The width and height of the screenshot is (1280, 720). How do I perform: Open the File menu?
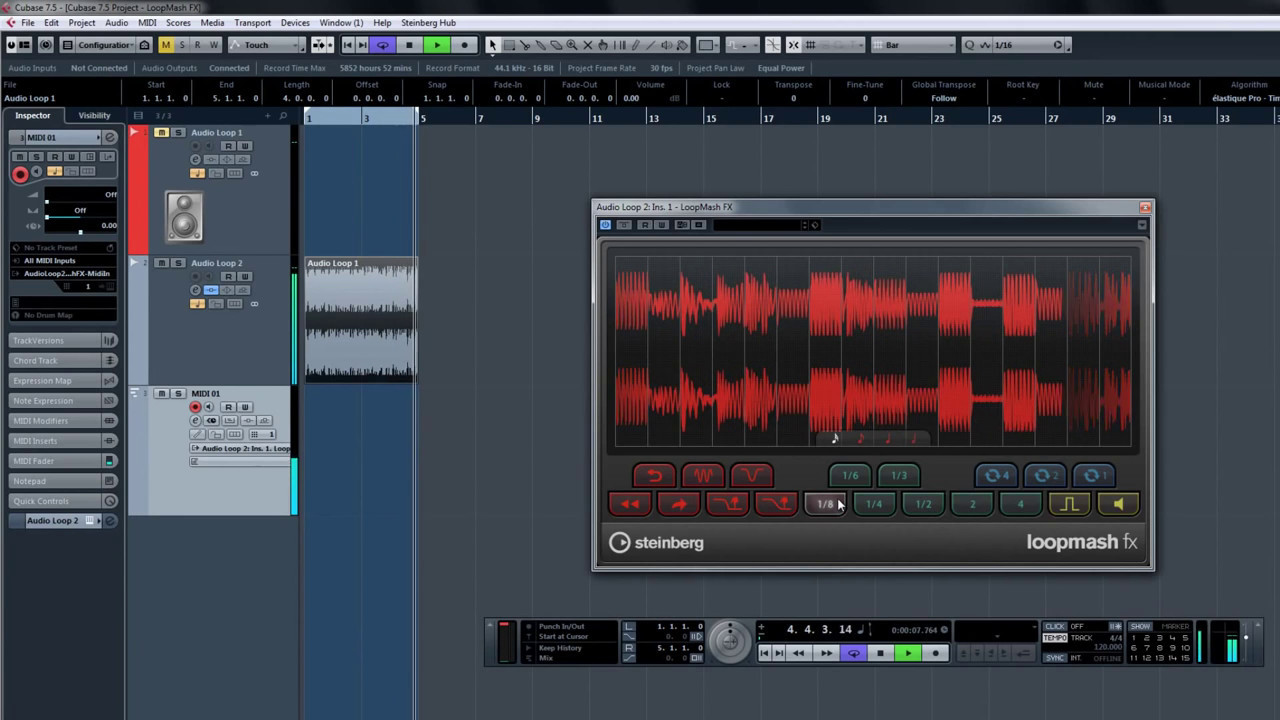pos(27,22)
